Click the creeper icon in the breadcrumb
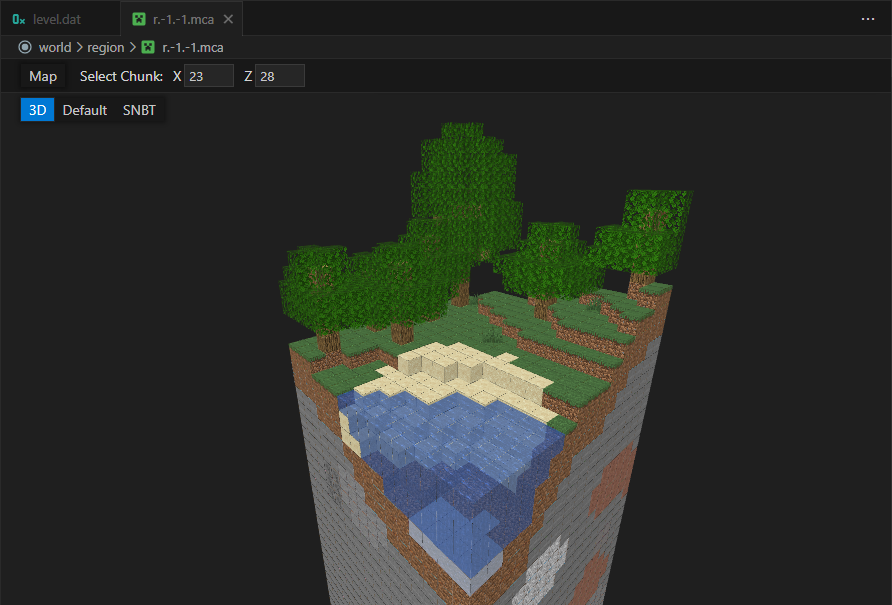892x605 pixels. tap(148, 47)
